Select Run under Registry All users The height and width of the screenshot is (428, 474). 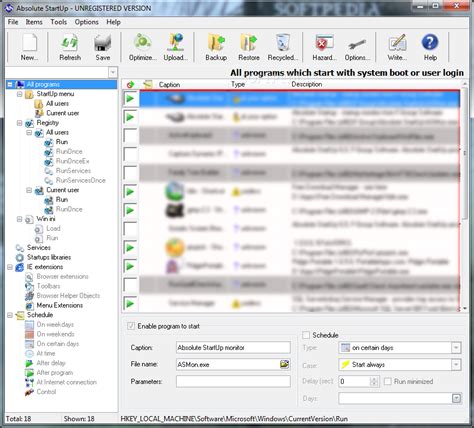tap(62, 142)
